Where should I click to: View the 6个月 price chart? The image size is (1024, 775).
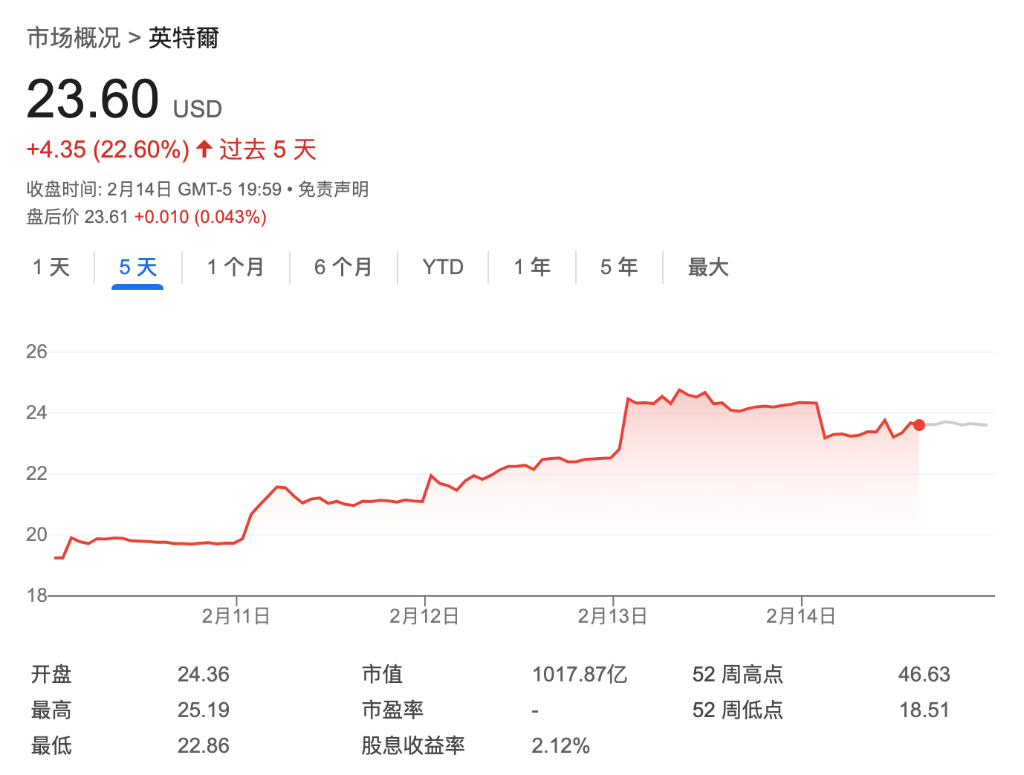click(x=343, y=267)
